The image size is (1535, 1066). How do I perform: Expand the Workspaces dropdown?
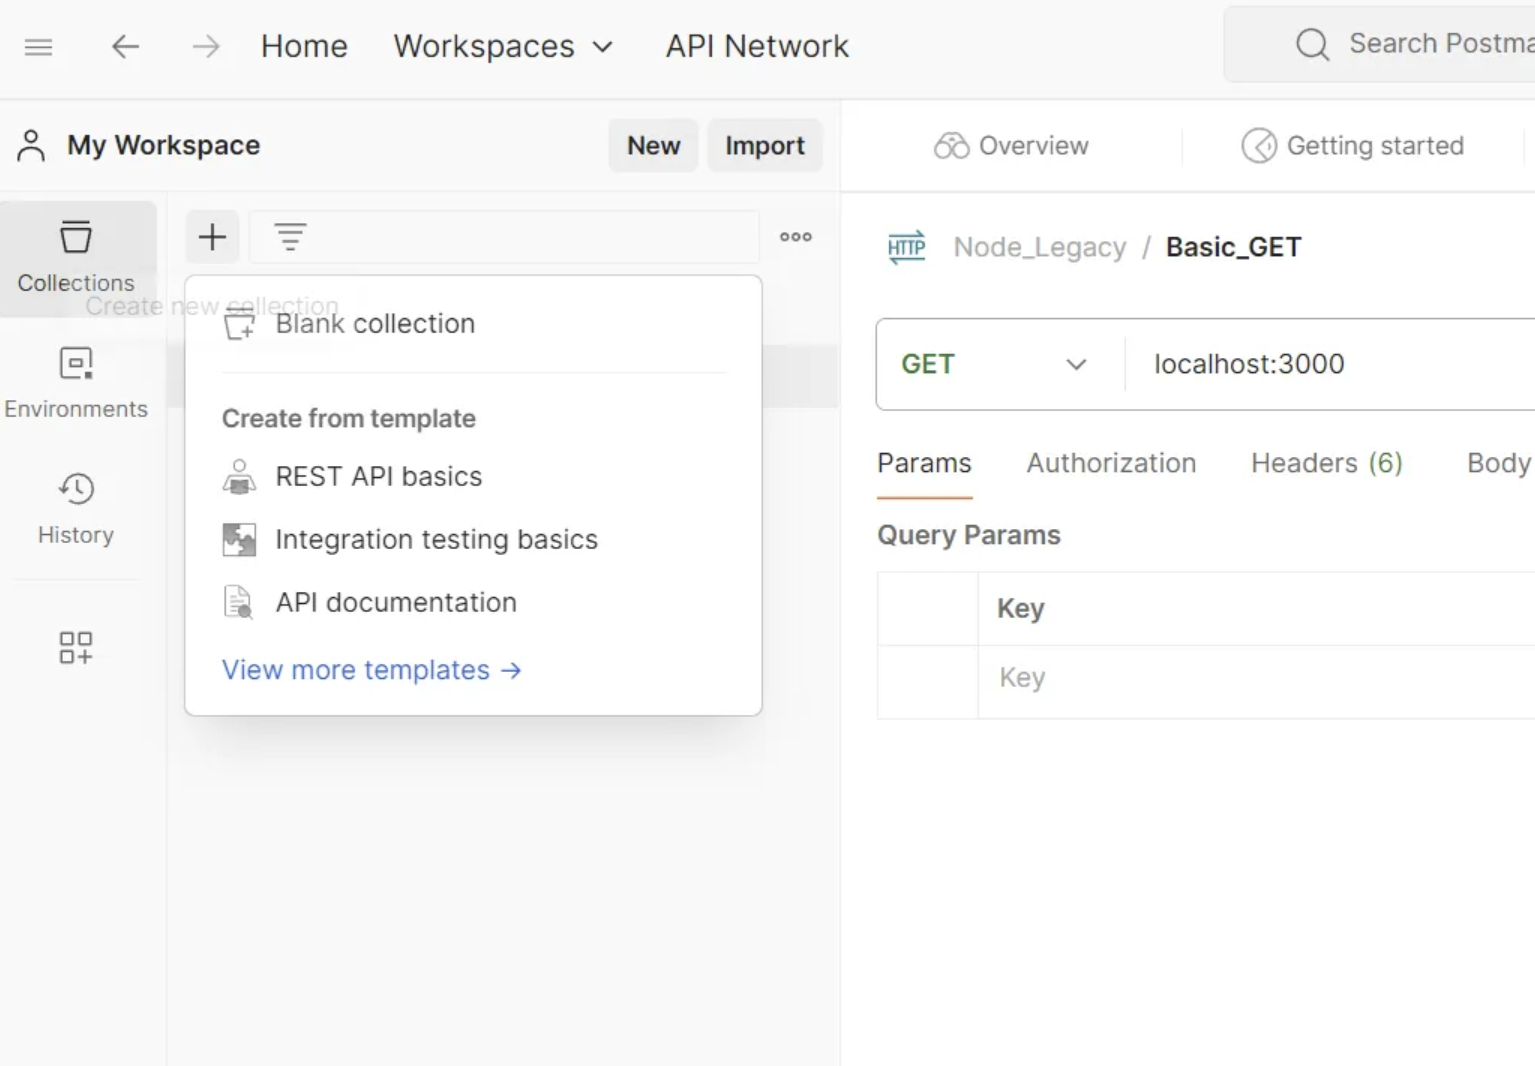coord(503,46)
